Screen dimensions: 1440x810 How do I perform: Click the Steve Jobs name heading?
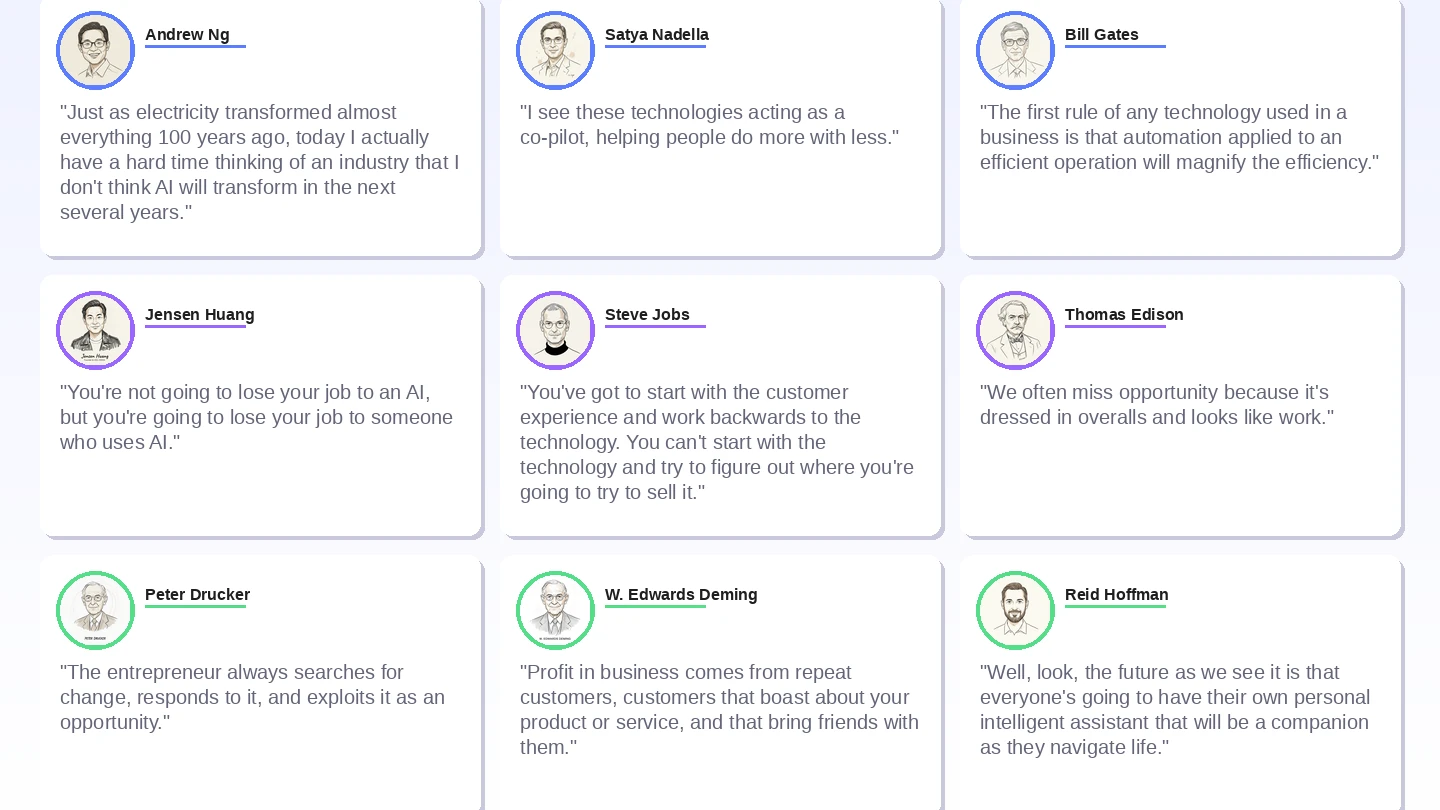(647, 315)
